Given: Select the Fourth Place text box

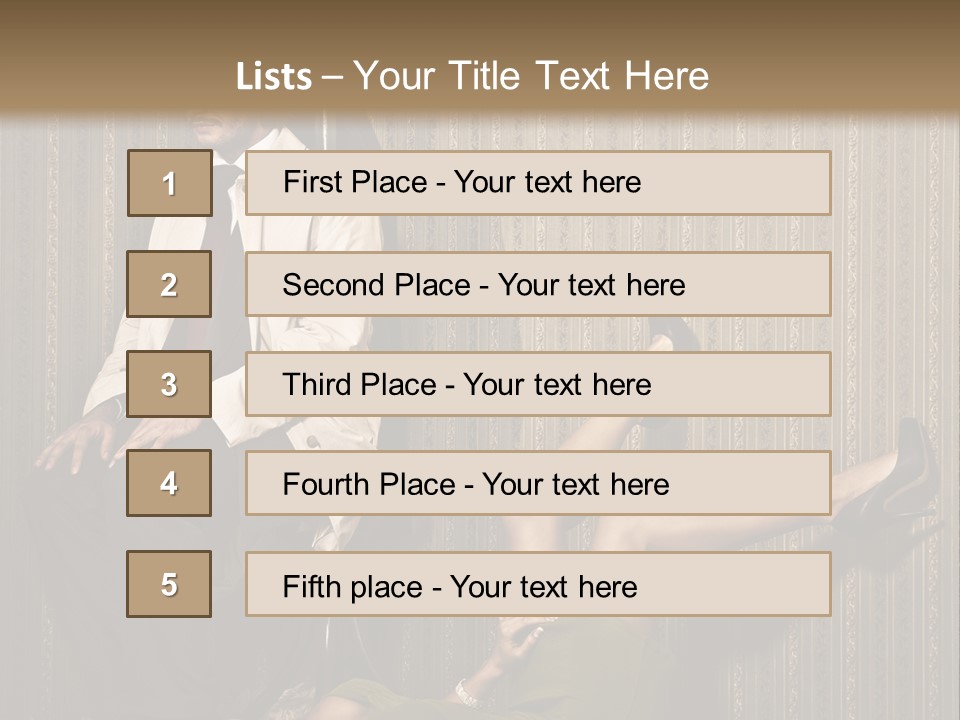Looking at the screenshot, I should click(x=538, y=484).
